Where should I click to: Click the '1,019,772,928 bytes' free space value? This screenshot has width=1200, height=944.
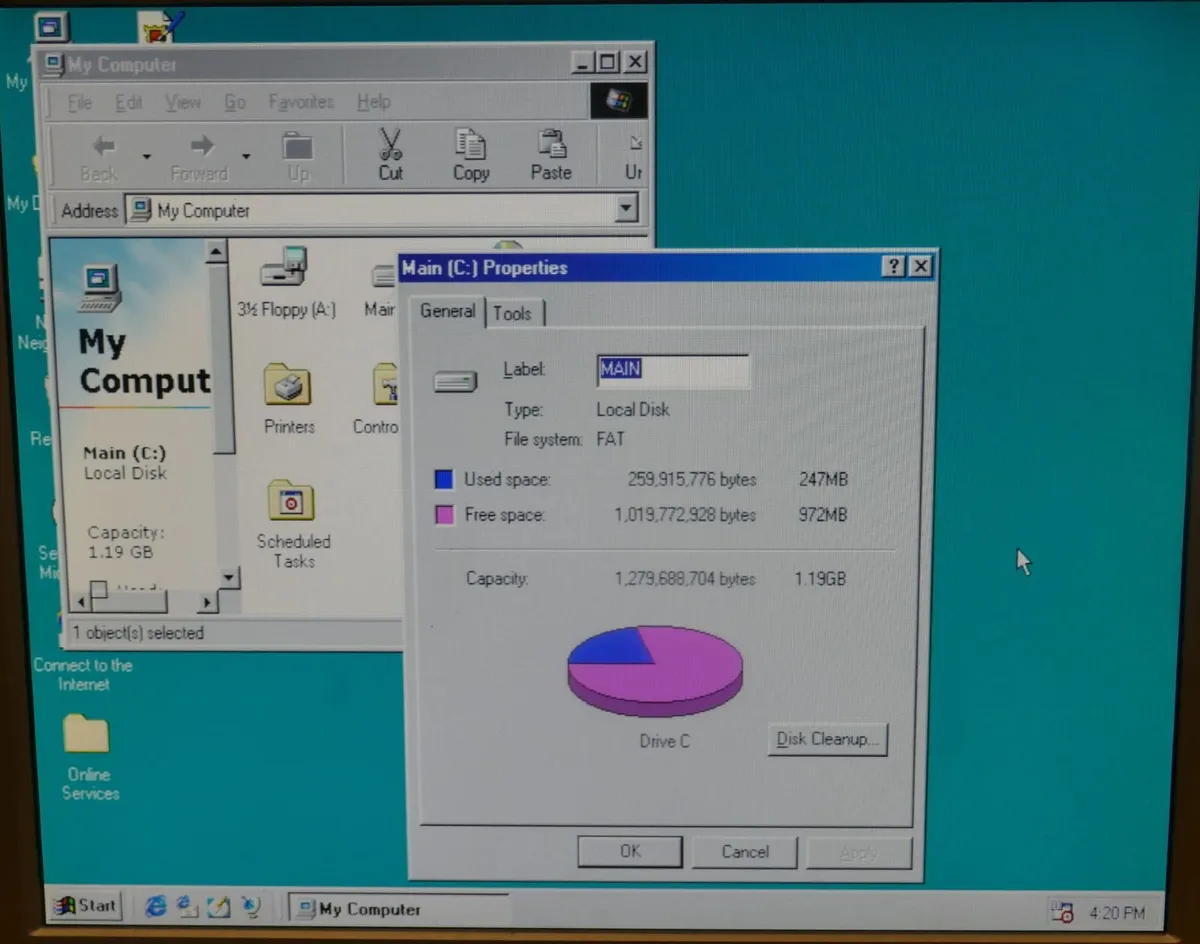[685, 515]
